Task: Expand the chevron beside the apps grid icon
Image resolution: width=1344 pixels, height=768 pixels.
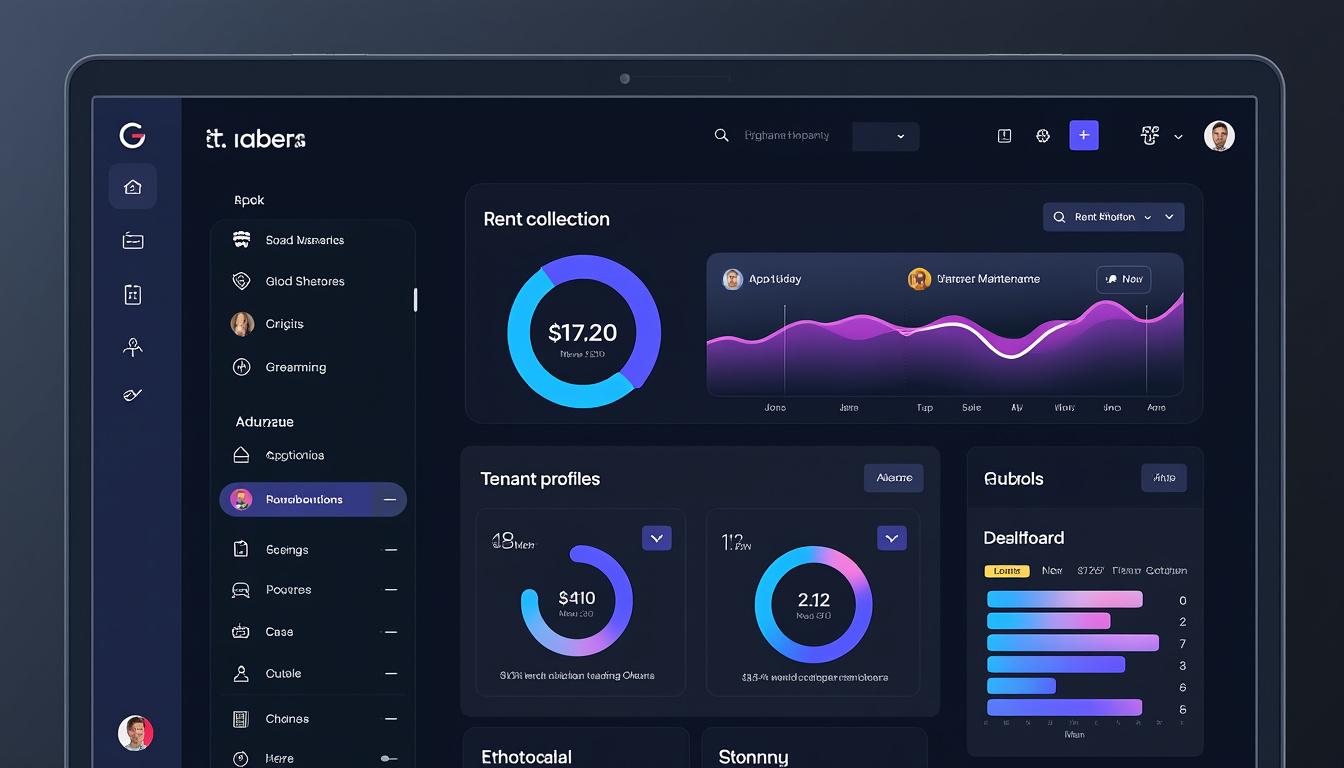Action: (x=1178, y=137)
